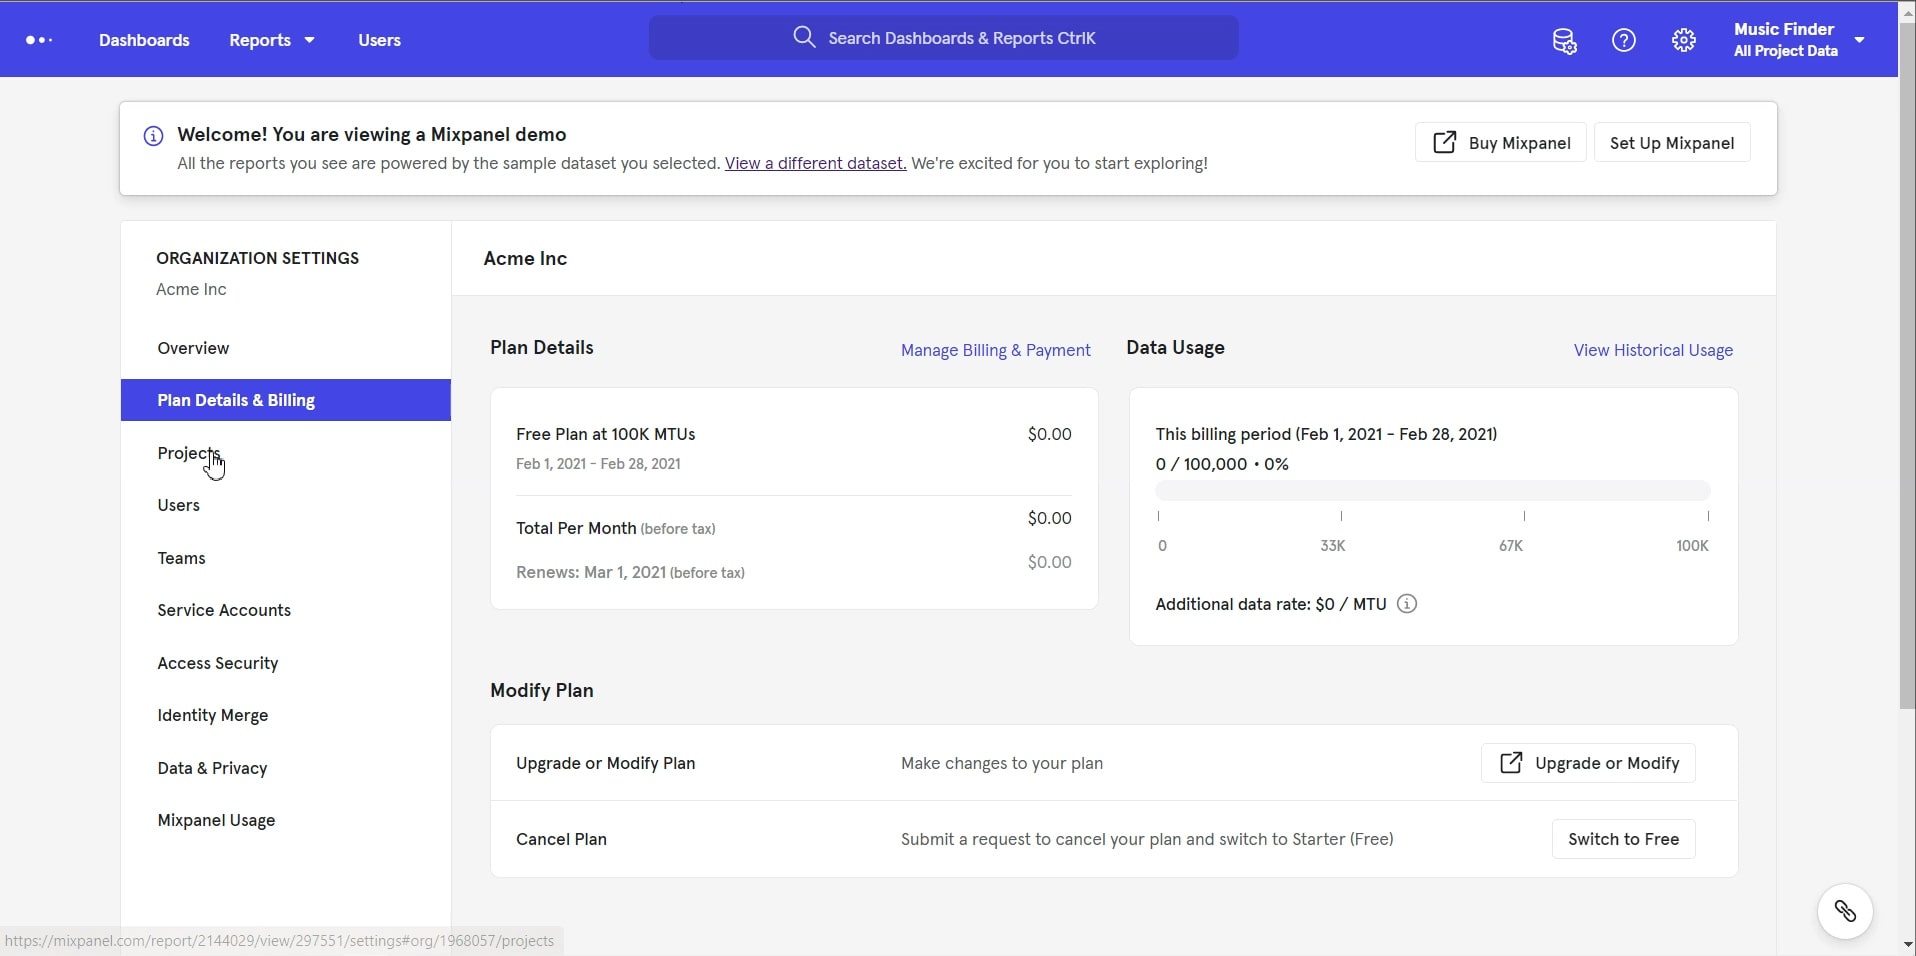This screenshot has height=956, width=1916.
Task: Expand the Reports dropdown
Action: click(x=270, y=40)
